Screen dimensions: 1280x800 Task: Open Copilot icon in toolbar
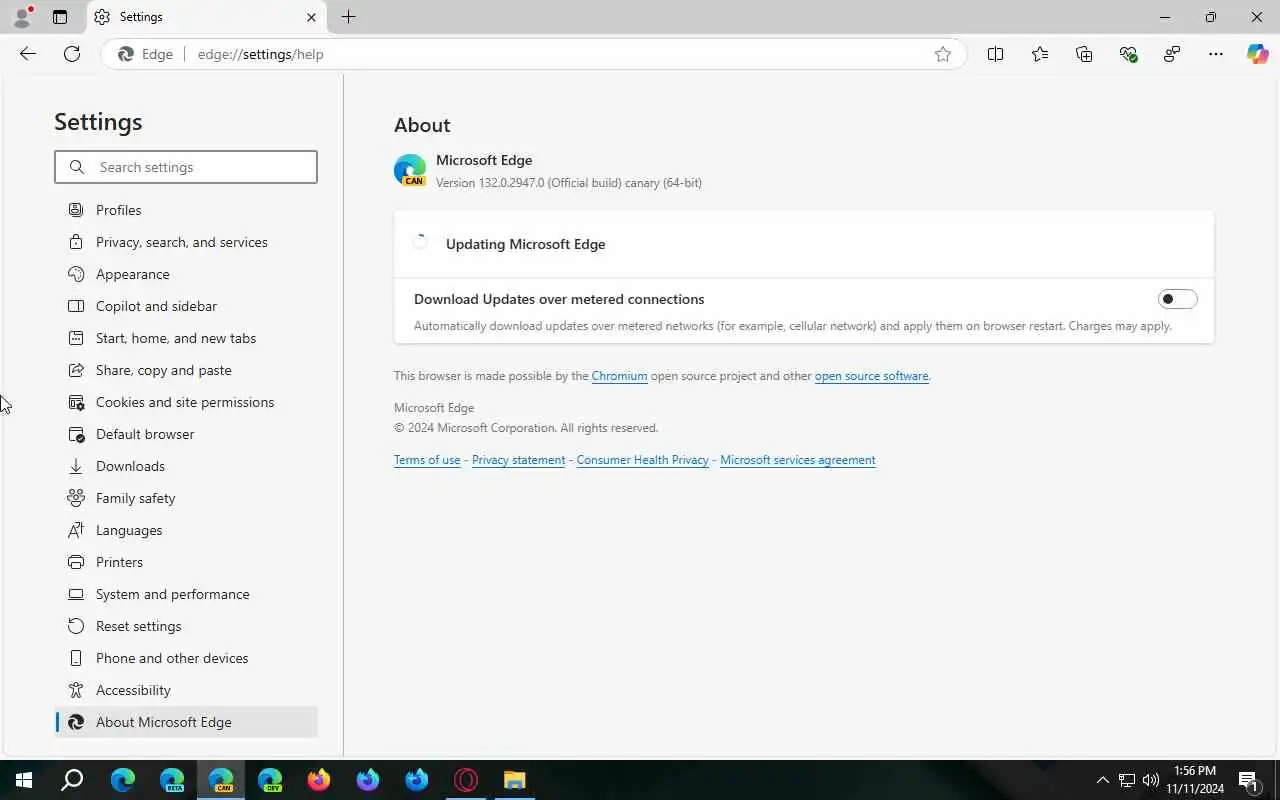[x=1257, y=54]
